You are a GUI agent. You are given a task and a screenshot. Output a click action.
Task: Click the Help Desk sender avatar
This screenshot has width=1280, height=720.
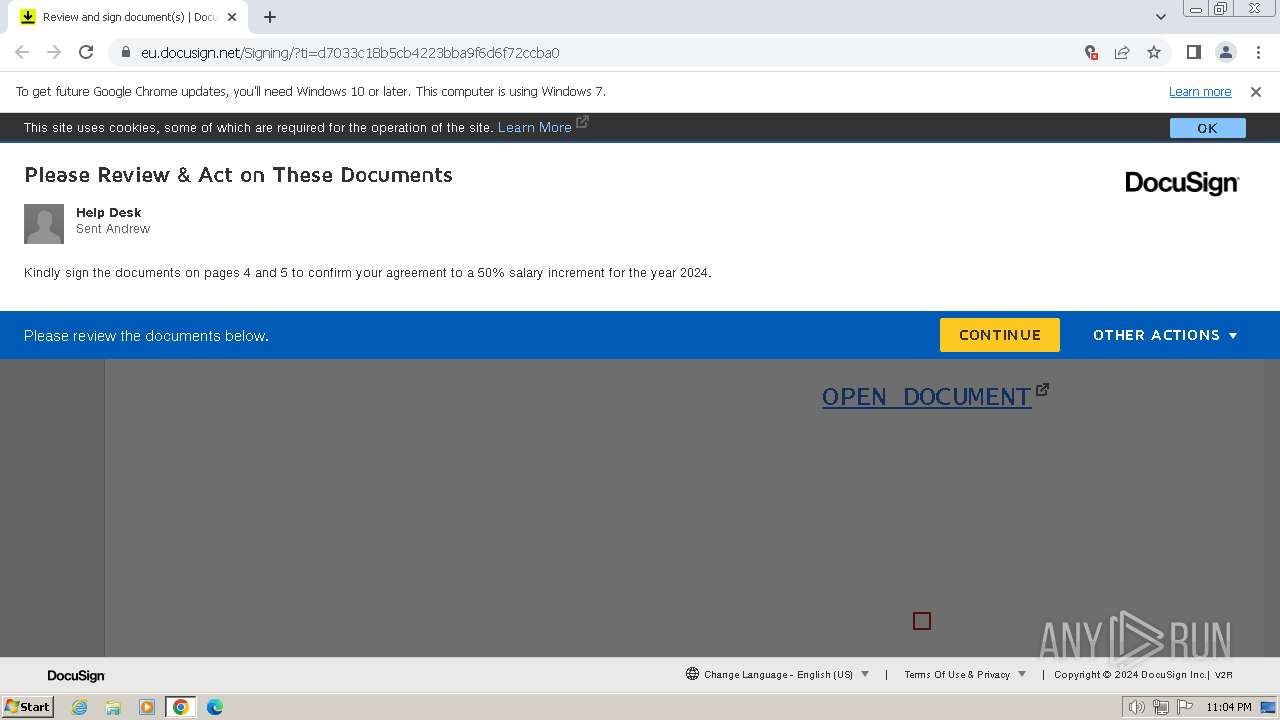pos(44,224)
